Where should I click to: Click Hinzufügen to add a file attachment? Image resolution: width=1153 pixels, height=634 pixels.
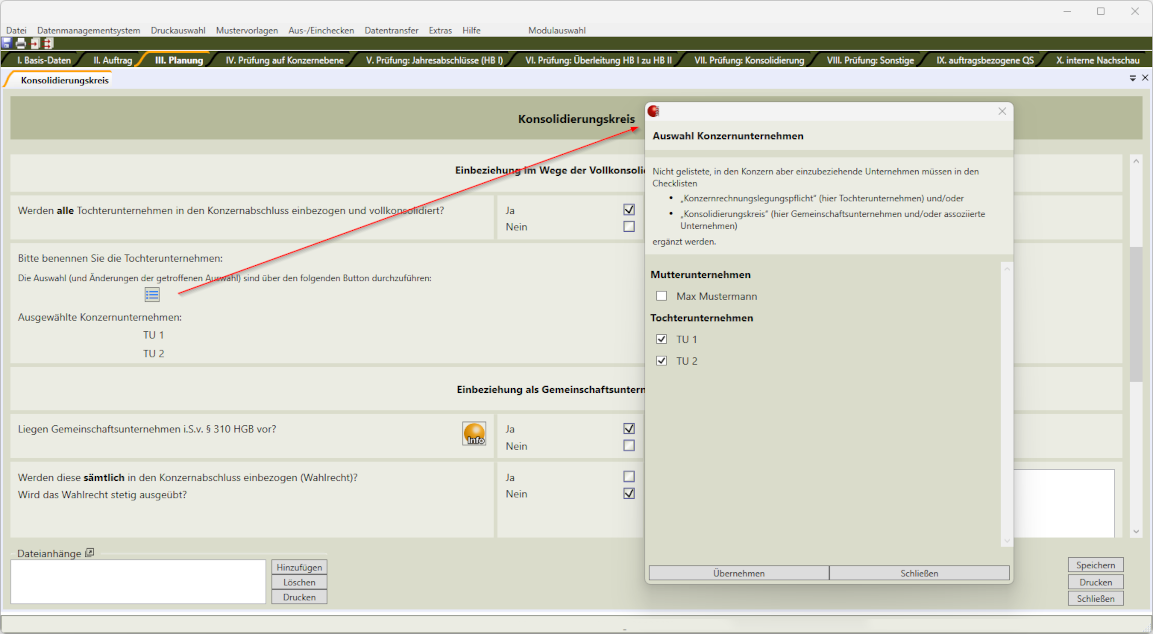tap(299, 567)
